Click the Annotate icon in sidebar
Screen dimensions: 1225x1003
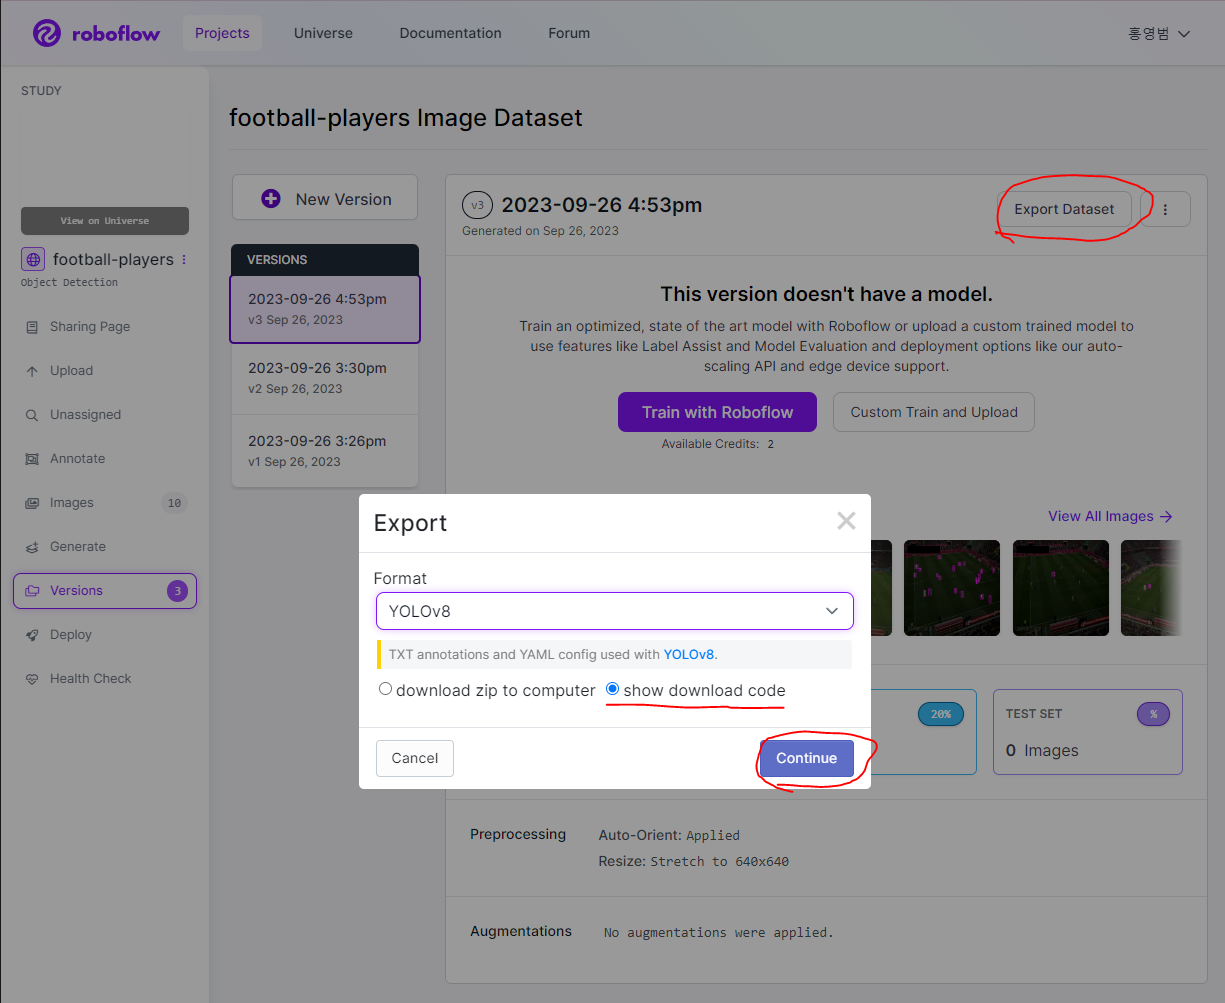31,459
